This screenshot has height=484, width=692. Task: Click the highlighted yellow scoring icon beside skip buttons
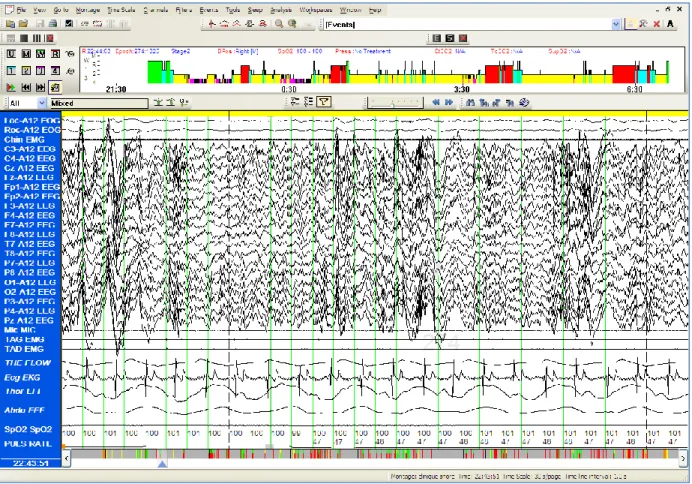click(55, 87)
